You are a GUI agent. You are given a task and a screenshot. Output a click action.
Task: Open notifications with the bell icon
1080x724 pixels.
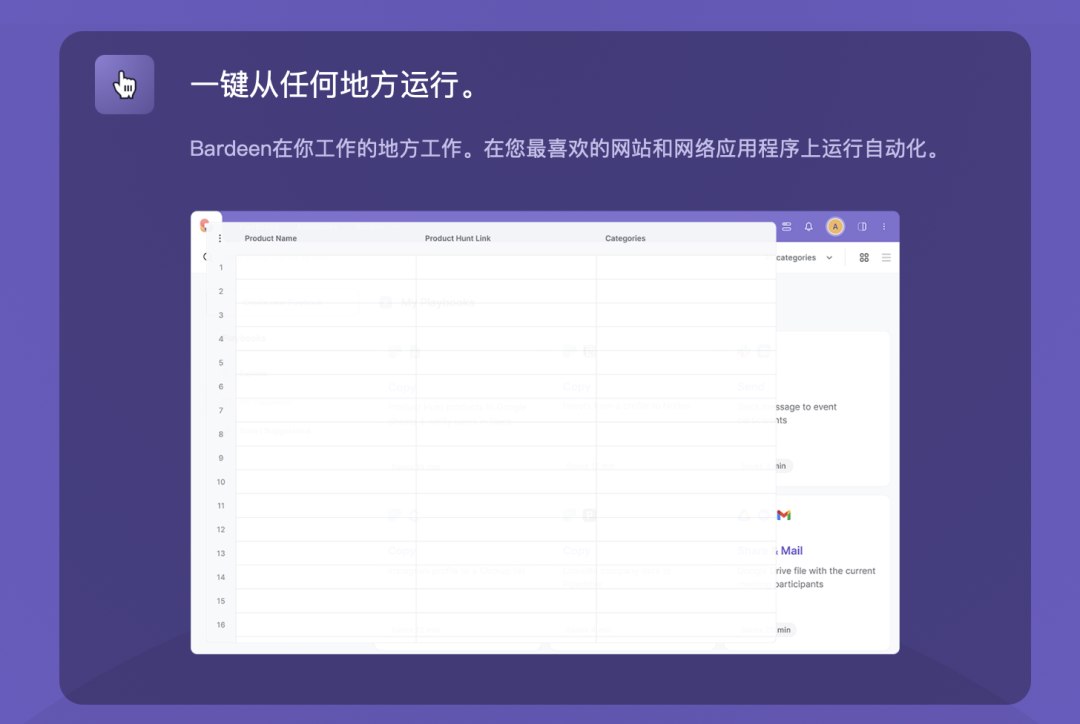809,227
